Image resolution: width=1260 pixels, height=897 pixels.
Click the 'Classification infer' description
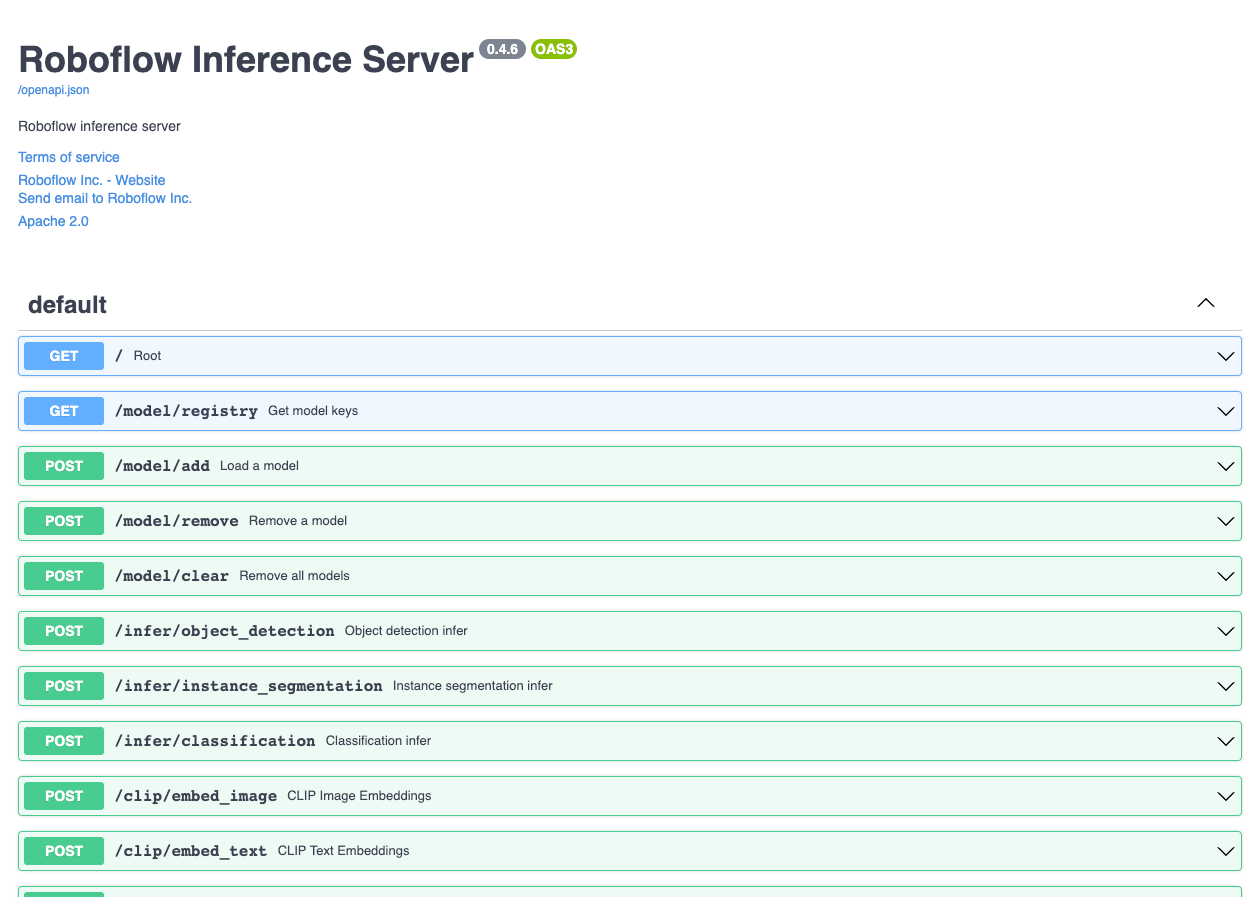point(379,741)
